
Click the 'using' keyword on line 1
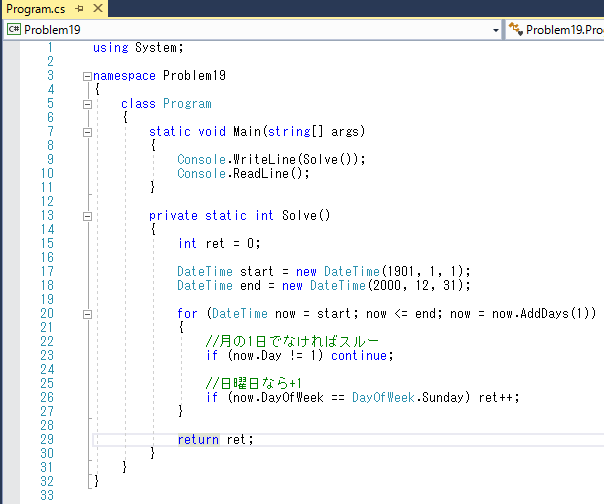click(x=111, y=48)
